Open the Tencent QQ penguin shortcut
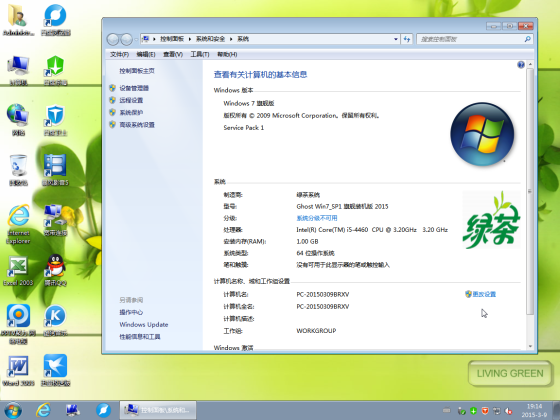Image resolution: width=560 pixels, height=420 pixels. tap(55, 271)
